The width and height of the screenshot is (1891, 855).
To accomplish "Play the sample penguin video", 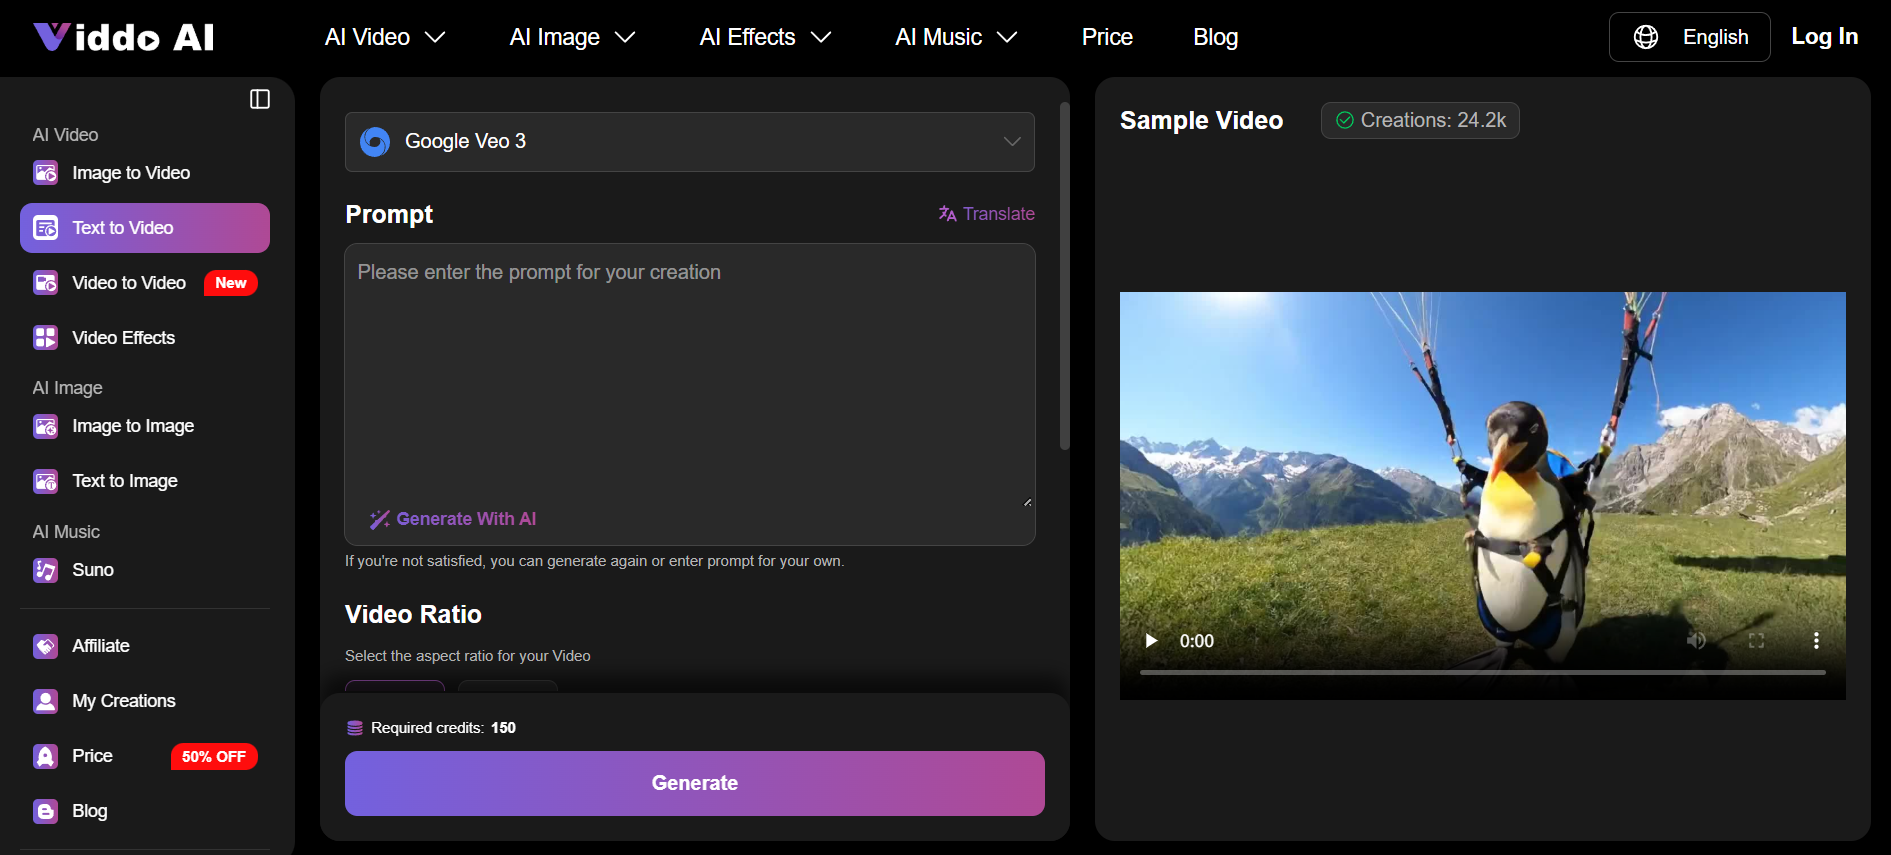I will [x=1151, y=641].
